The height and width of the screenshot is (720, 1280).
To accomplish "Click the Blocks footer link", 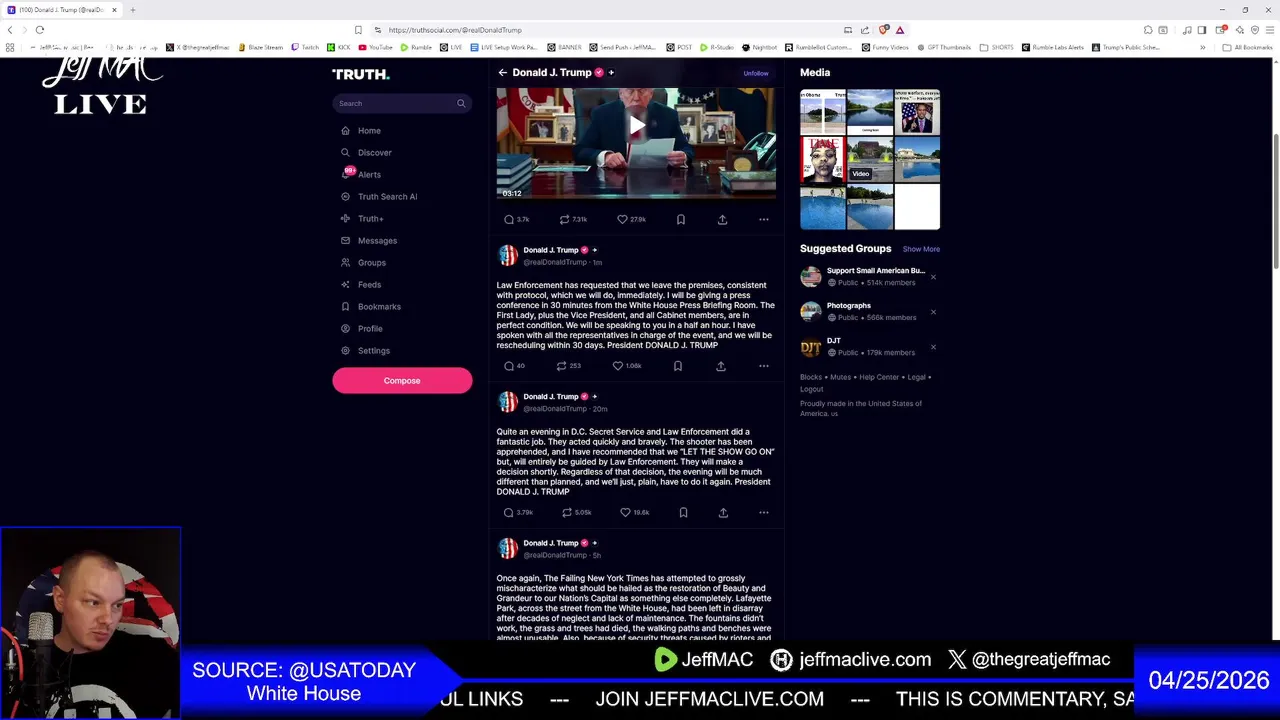I will [x=811, y=377].
